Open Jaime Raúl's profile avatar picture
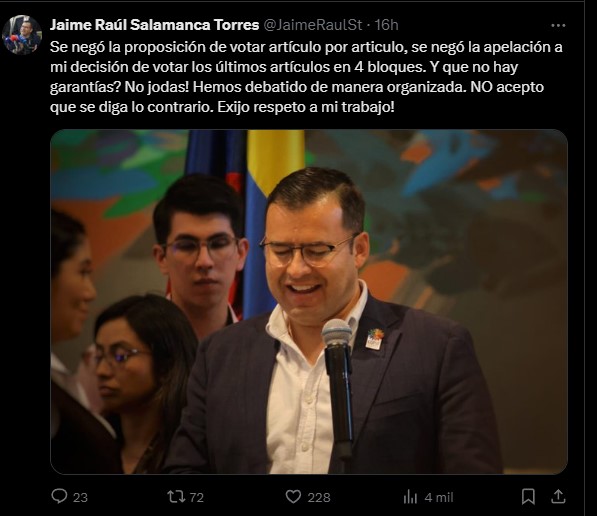The height and width of the screenshot is (516, 597). click(22, 35)
